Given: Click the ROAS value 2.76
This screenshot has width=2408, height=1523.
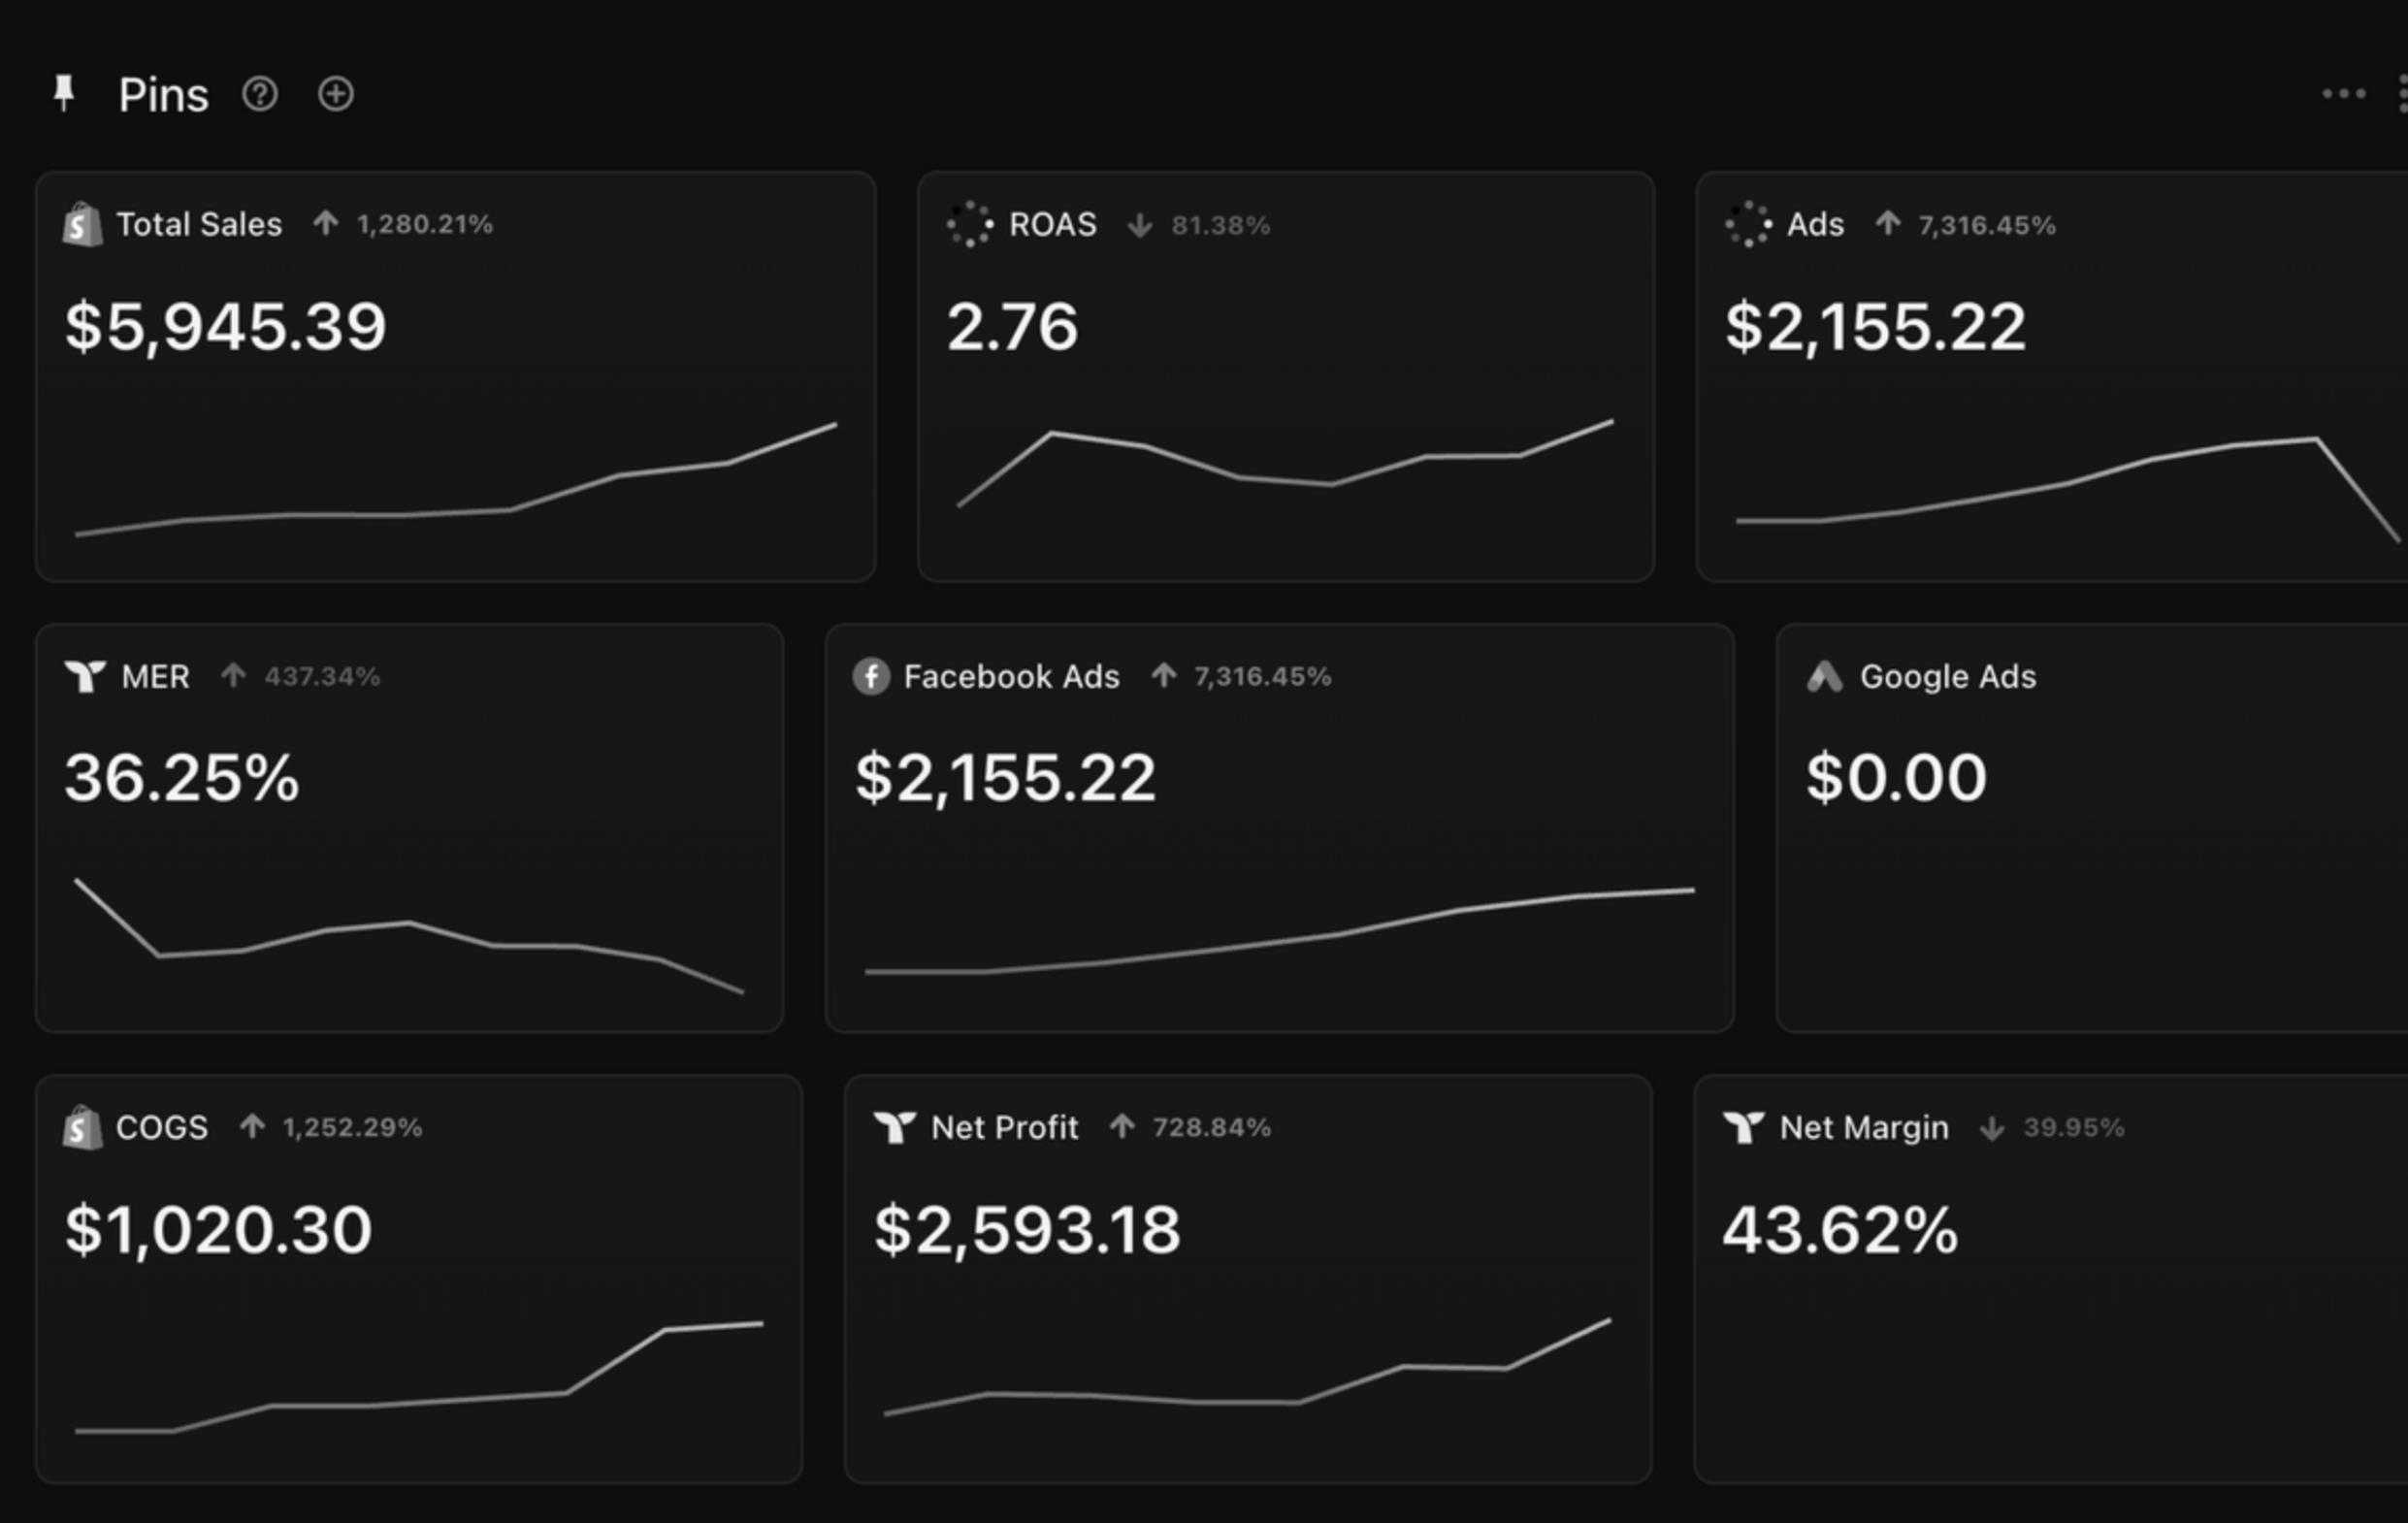Looking at the screenshot, I should point(1012,327).
